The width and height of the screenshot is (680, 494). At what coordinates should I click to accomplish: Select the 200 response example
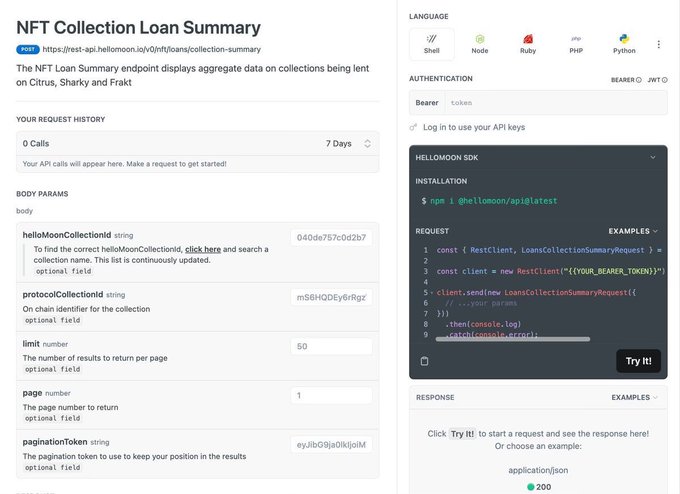(x=539, y=487)
